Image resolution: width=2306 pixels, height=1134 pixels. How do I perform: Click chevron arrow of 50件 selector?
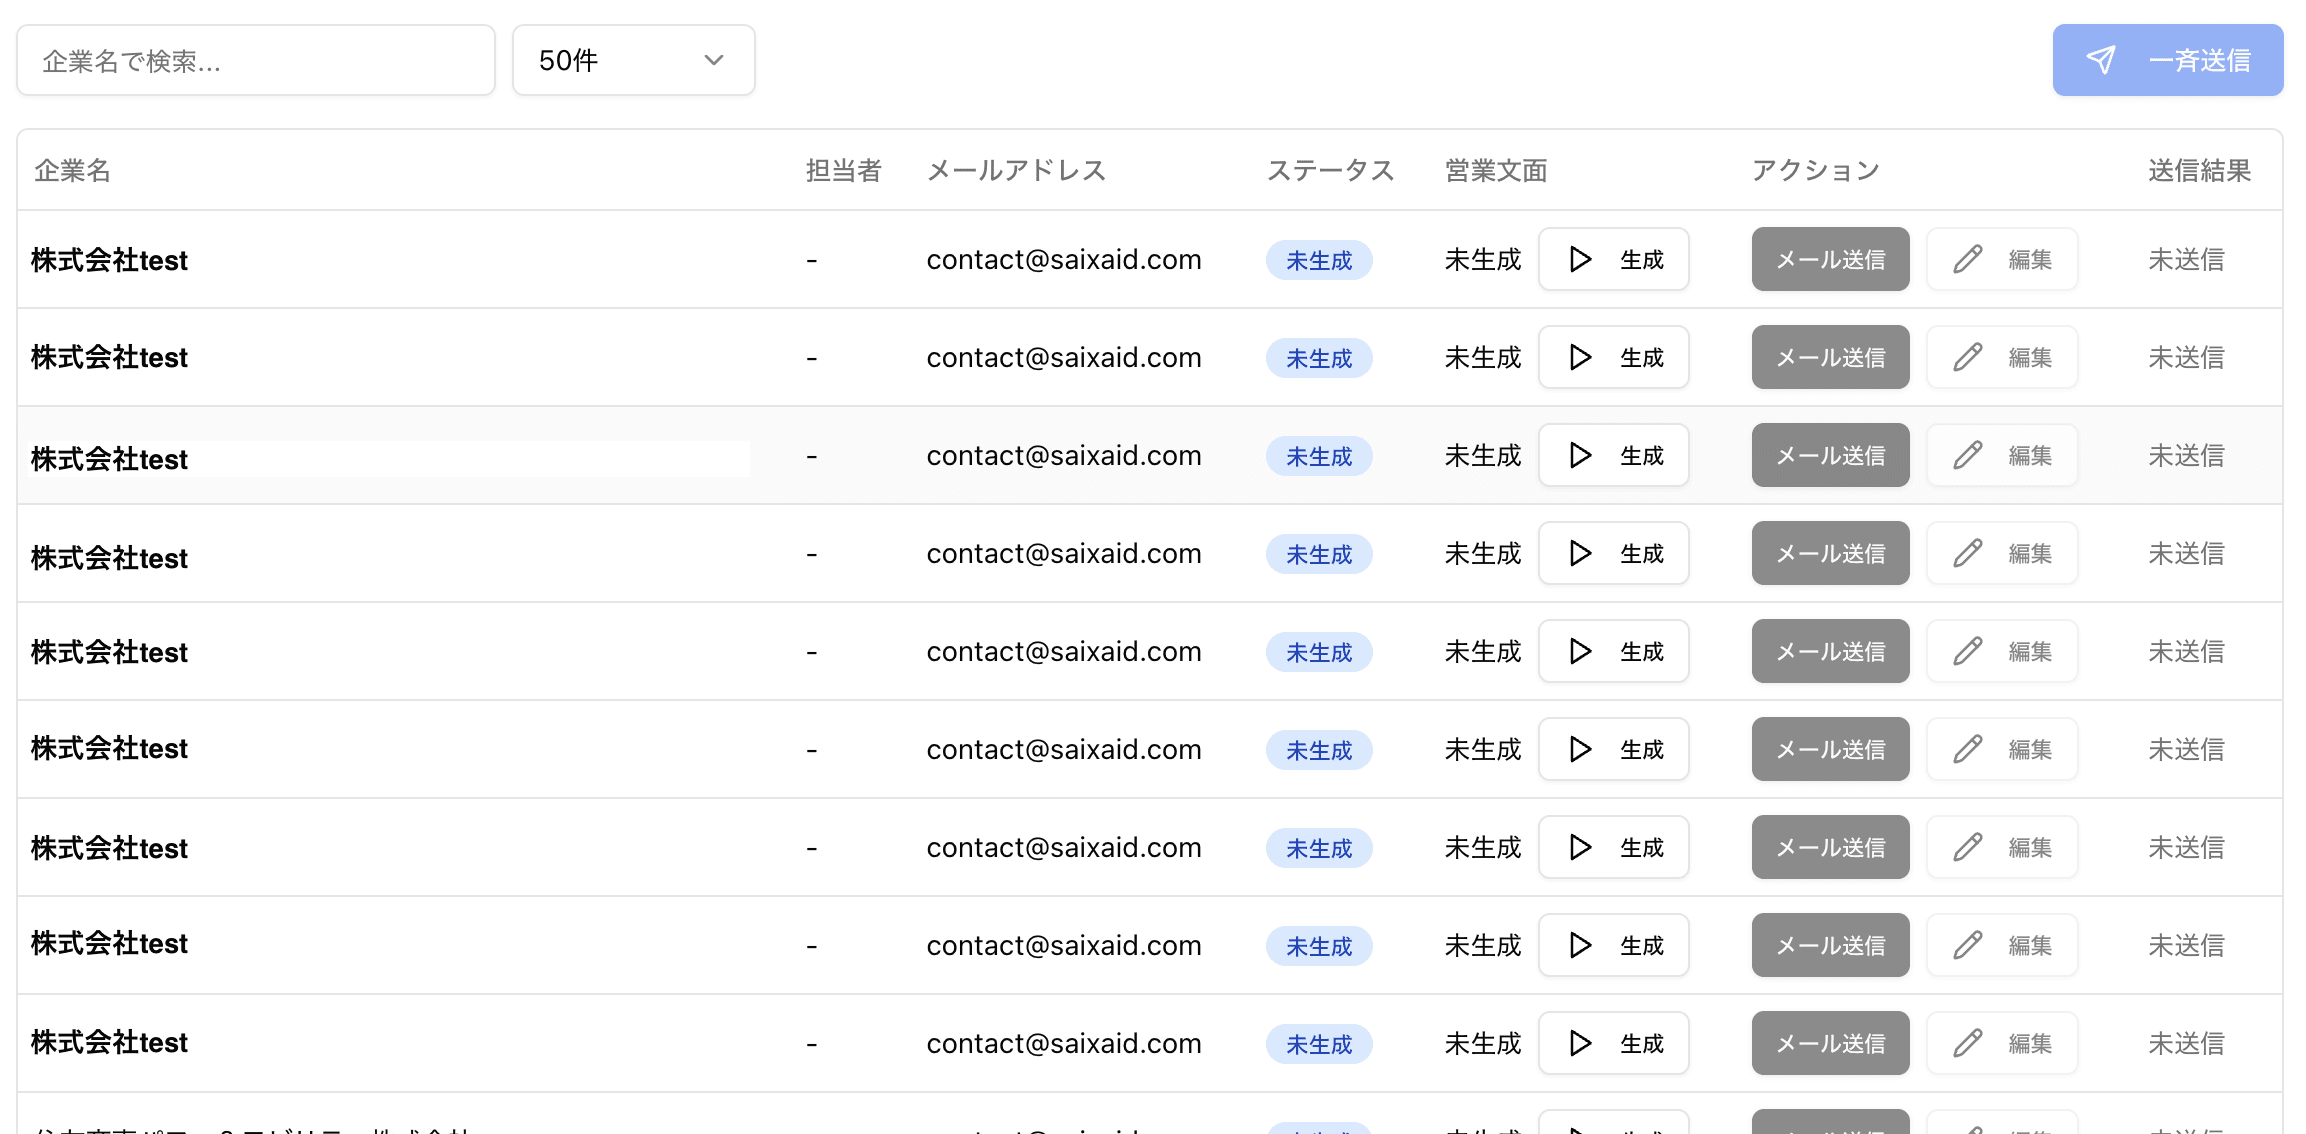(x=713, y=60)
